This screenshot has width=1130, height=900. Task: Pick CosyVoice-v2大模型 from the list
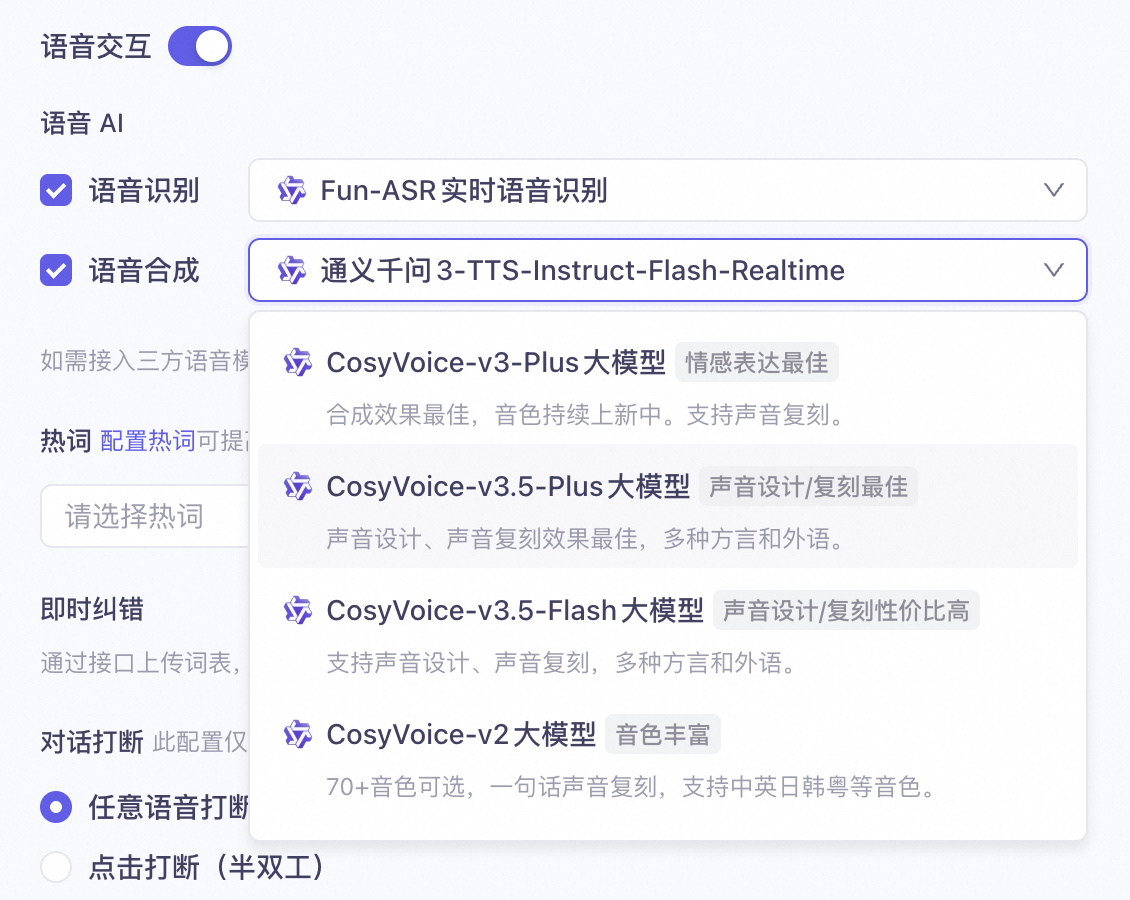(x=461, y=735)
